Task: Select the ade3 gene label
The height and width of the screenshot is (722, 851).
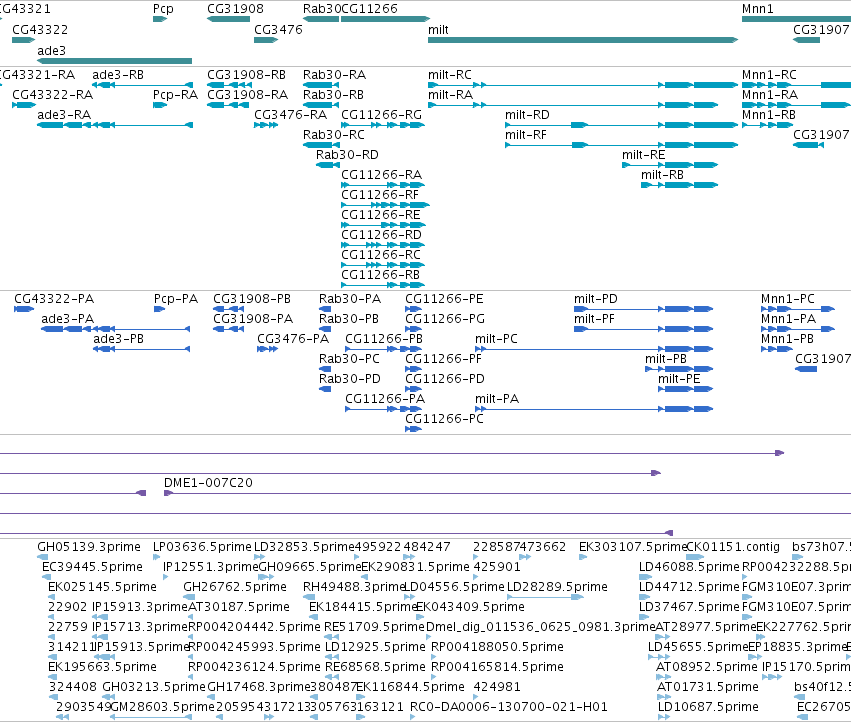Action: pyautogui.click(x=51, y=50)
